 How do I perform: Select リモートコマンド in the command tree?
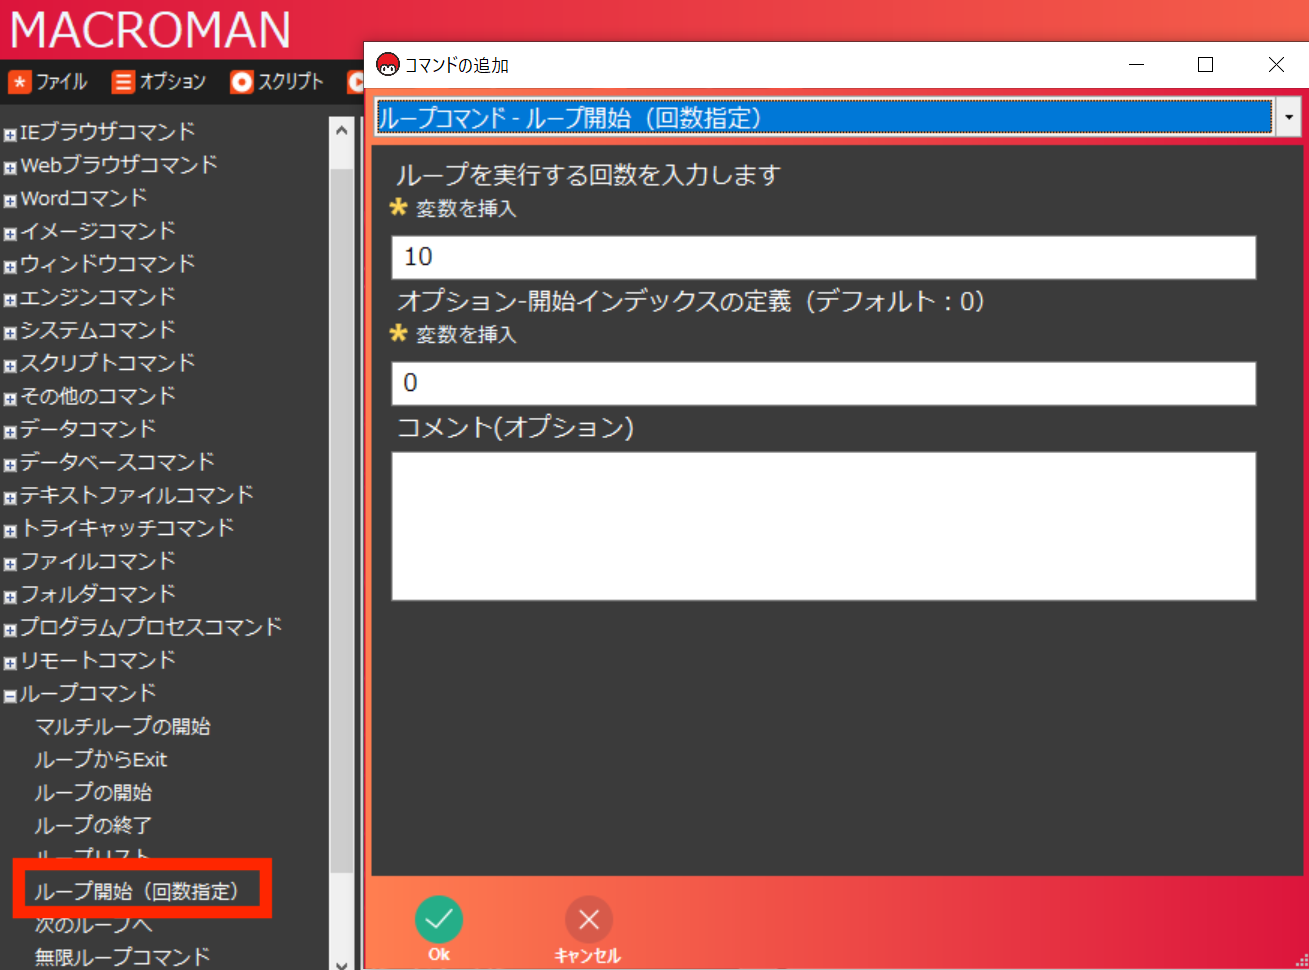(98, 660)
